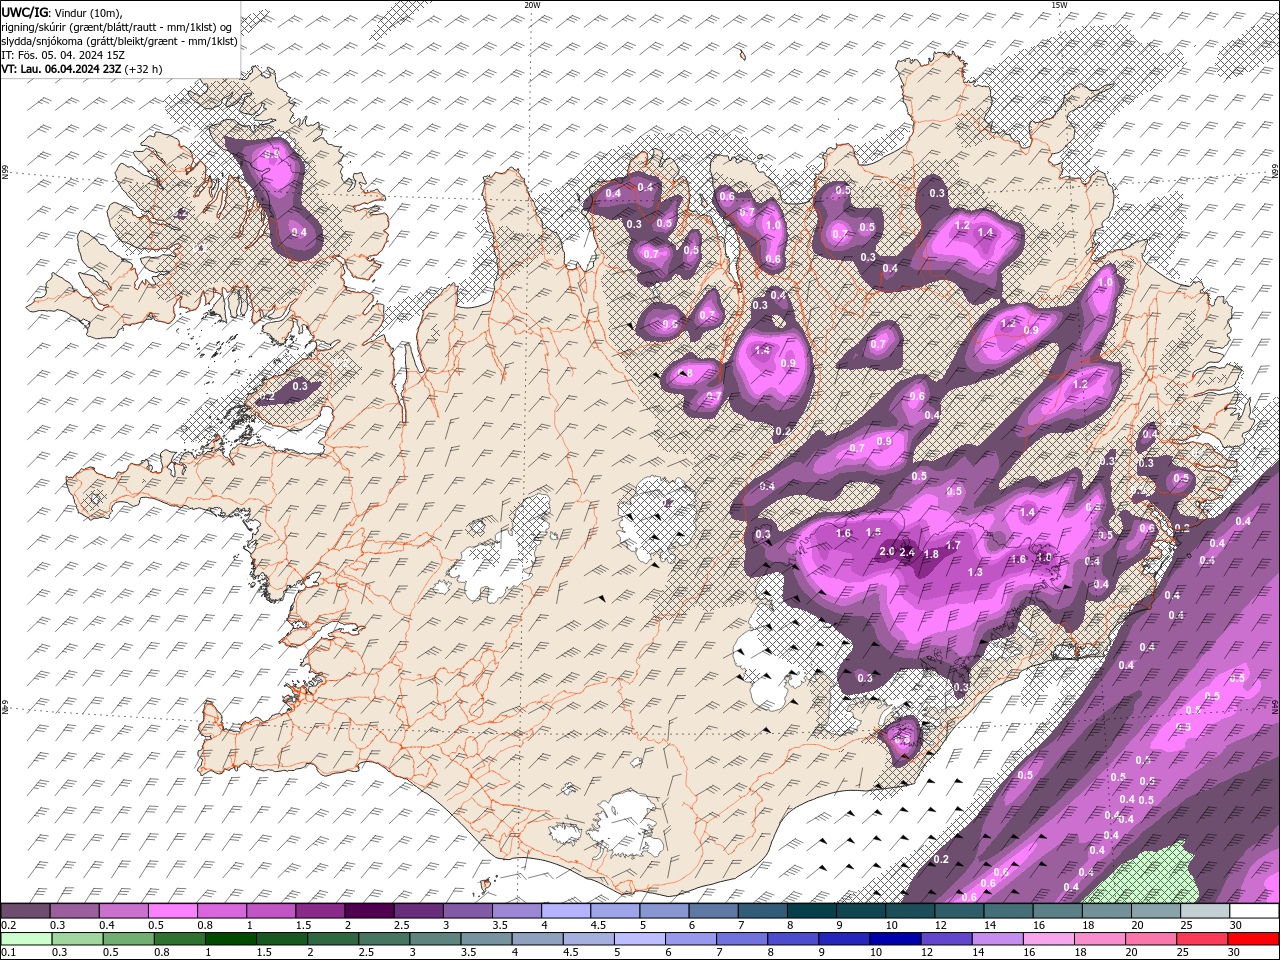Select the lower legend swatch starting at 7
Screen dimensions: 1280x960
click(x=741, y=939)
